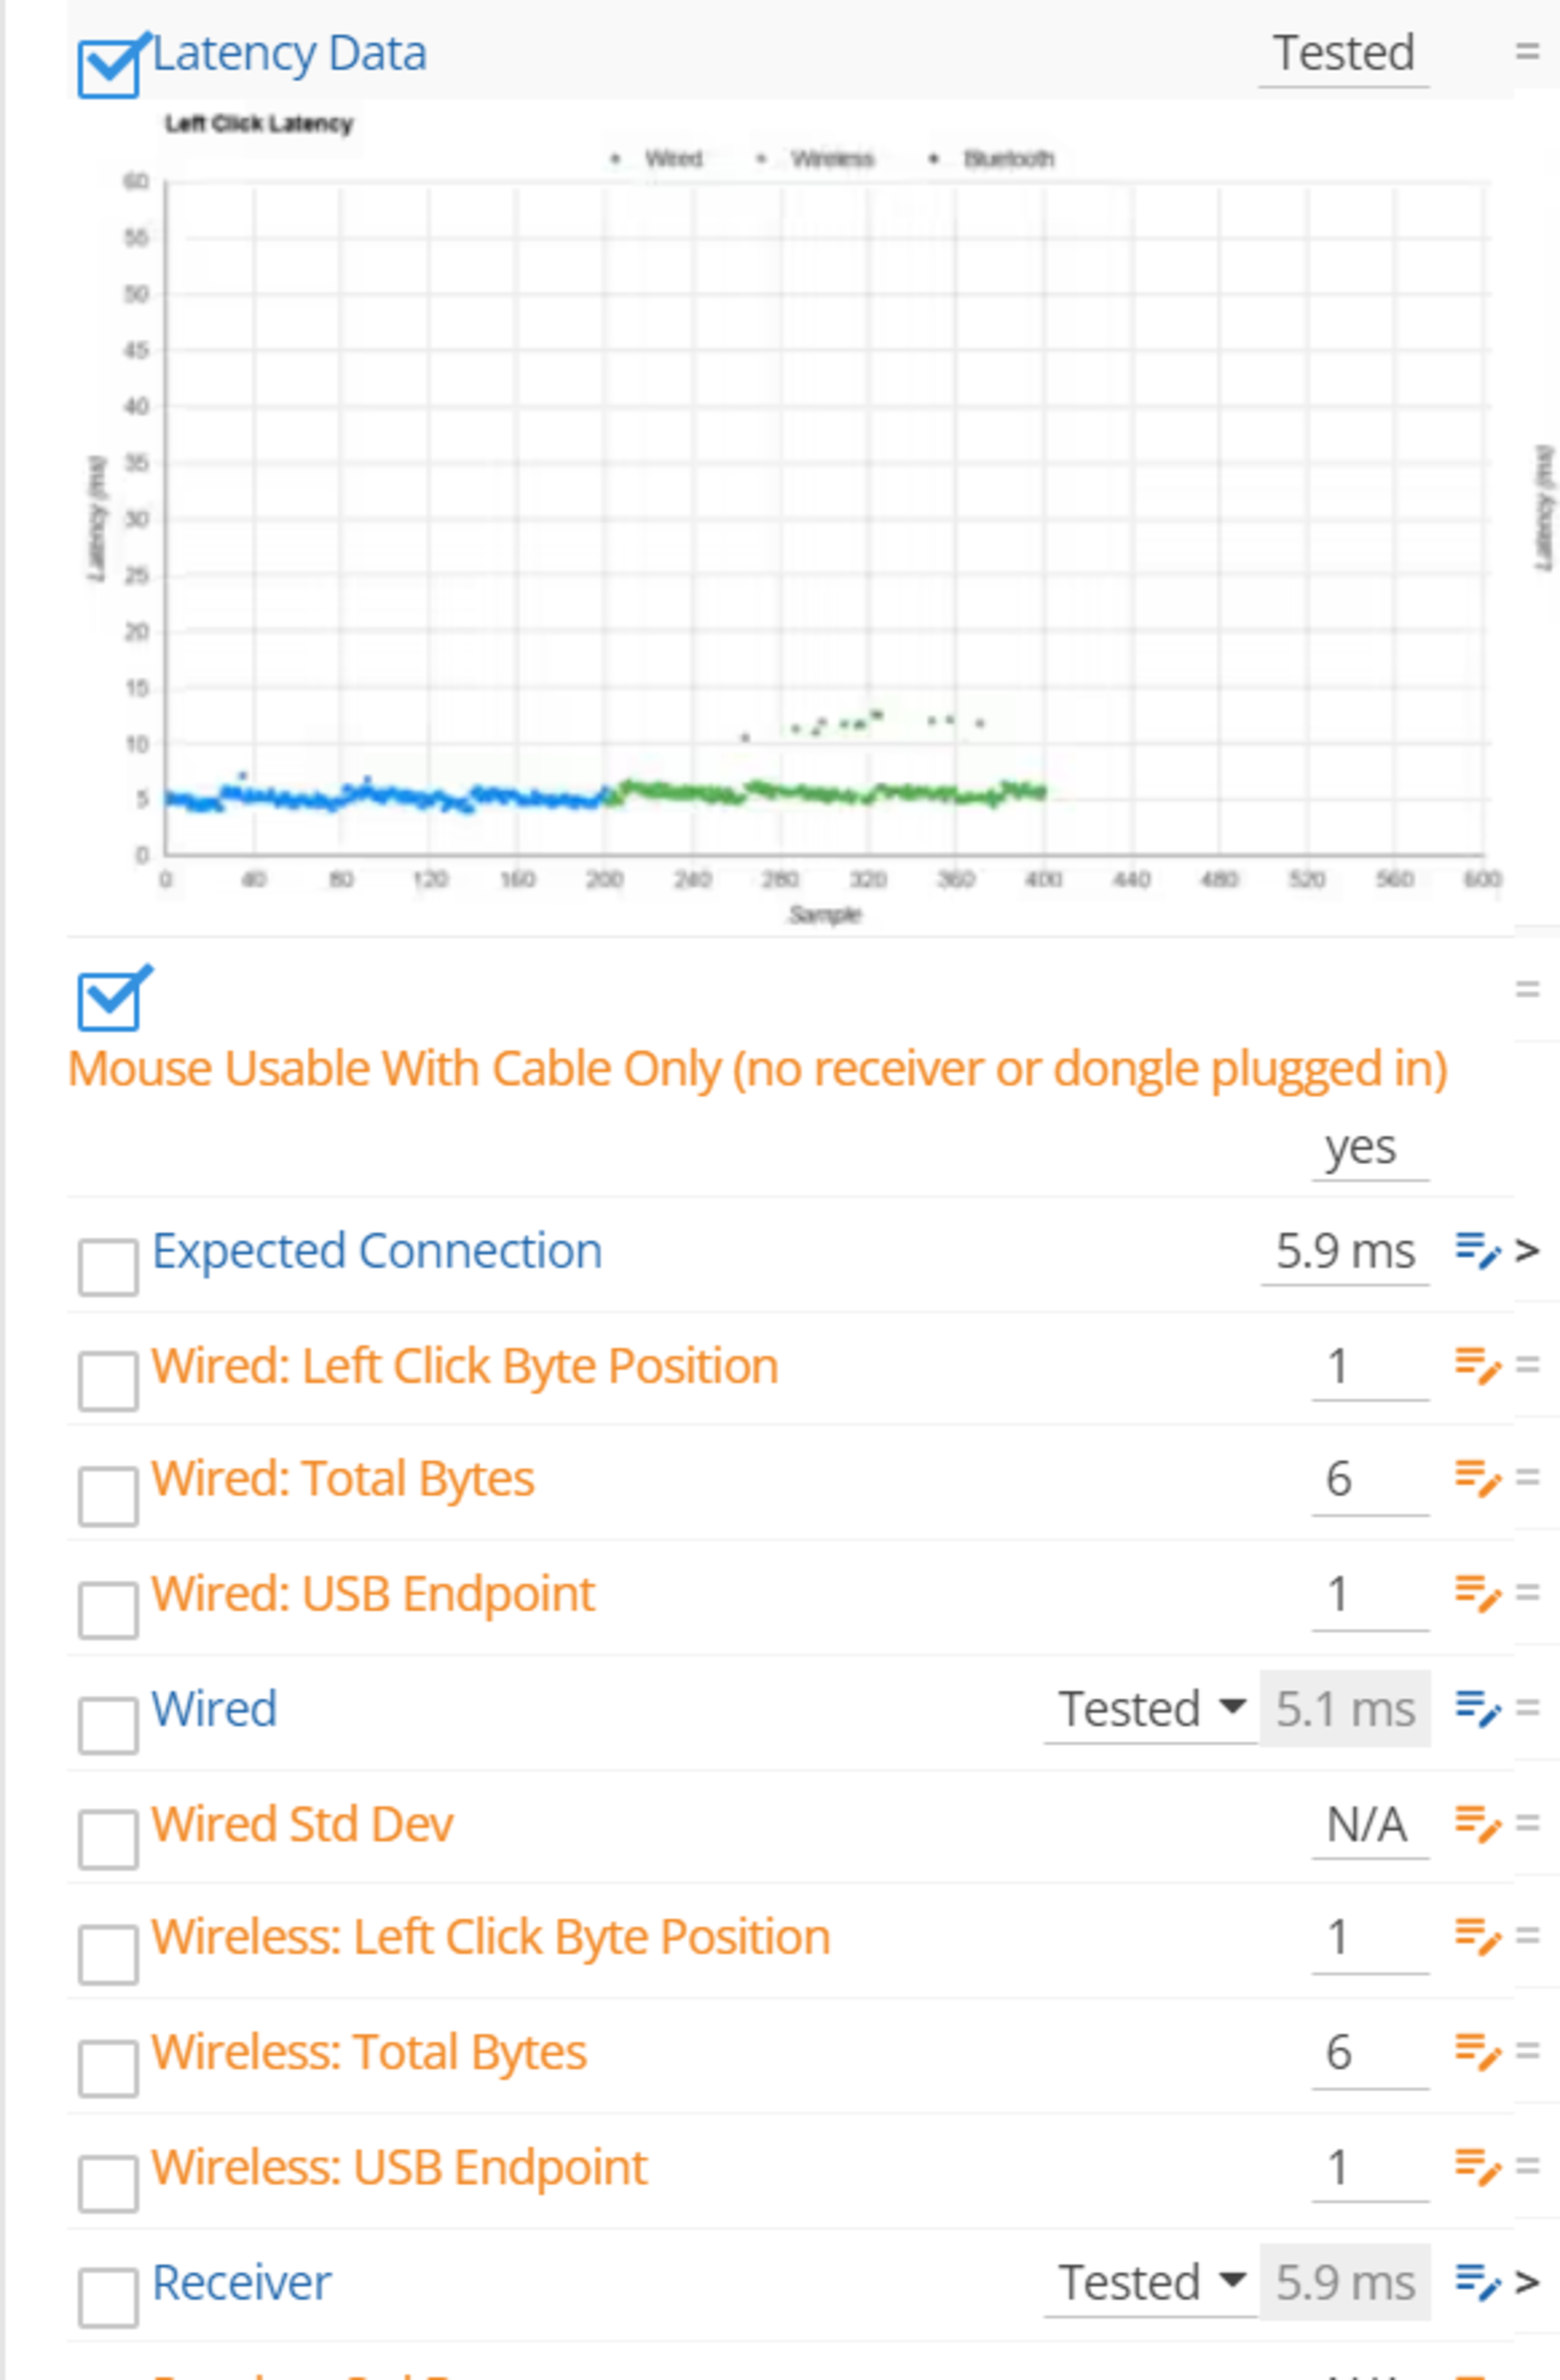Toggle the Bluetooth series in the chart legend
1560x2380 pixels.
pyautogui.click(x=1006, y=159)
